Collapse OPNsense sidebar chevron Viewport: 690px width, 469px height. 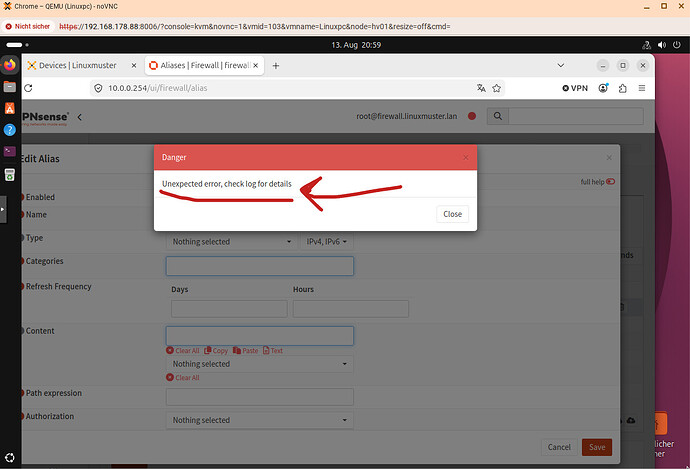pos(80,117)
